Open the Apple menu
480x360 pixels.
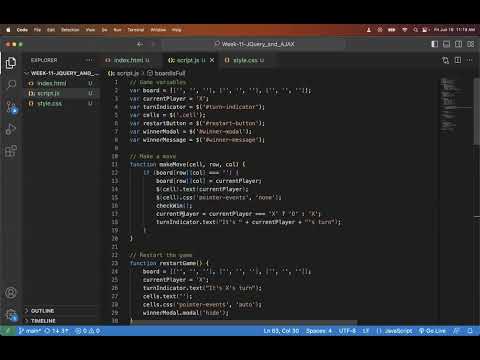tap(8, 30)
